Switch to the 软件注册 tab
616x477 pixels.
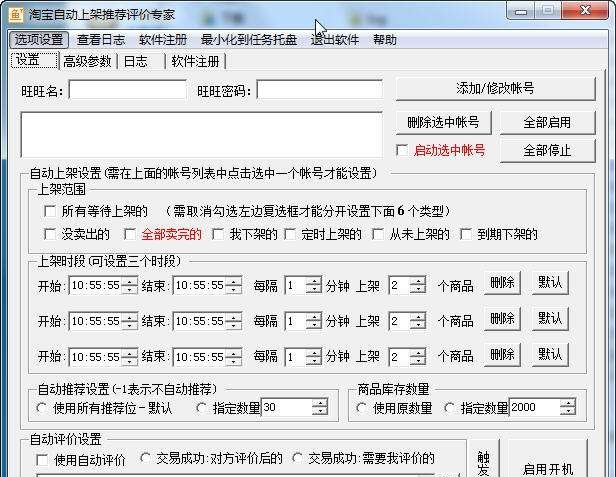(x=196, y=61)
